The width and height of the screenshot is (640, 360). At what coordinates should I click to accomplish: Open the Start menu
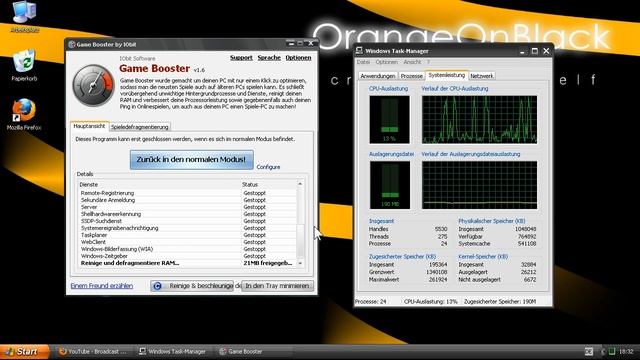click(24, 351)
